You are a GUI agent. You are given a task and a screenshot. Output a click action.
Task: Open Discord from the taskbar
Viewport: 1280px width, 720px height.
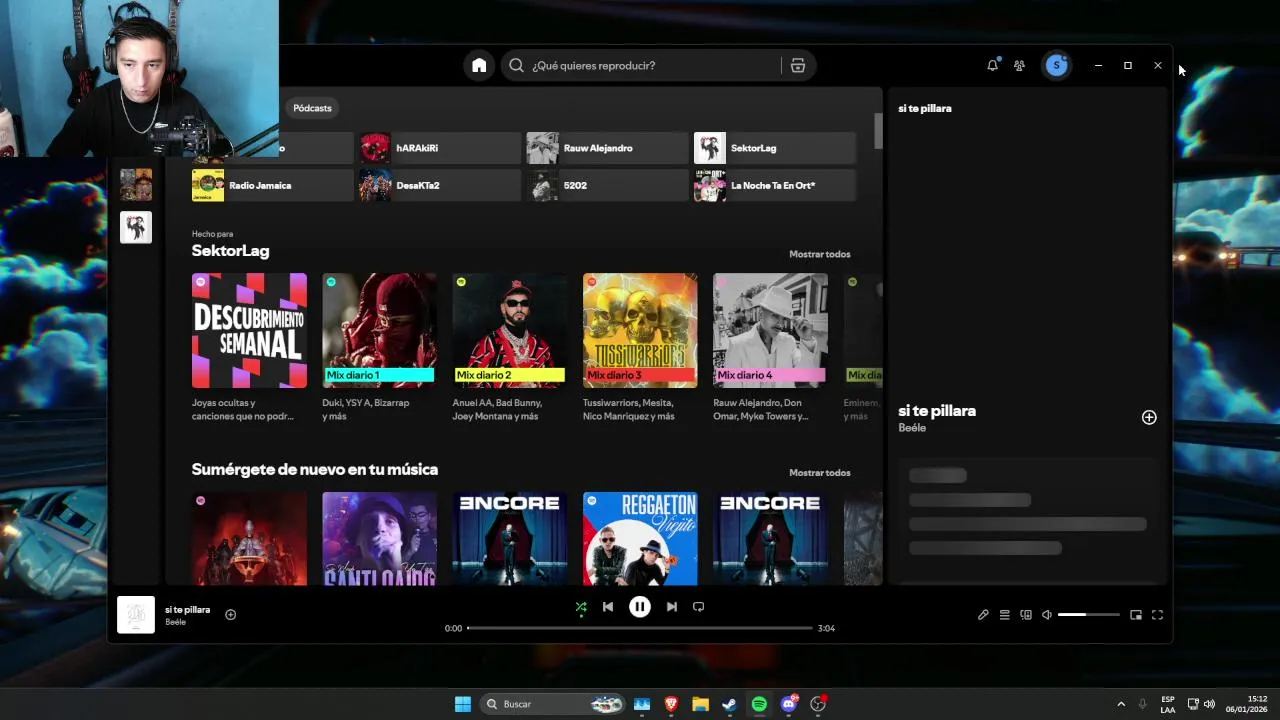[789, 704]
